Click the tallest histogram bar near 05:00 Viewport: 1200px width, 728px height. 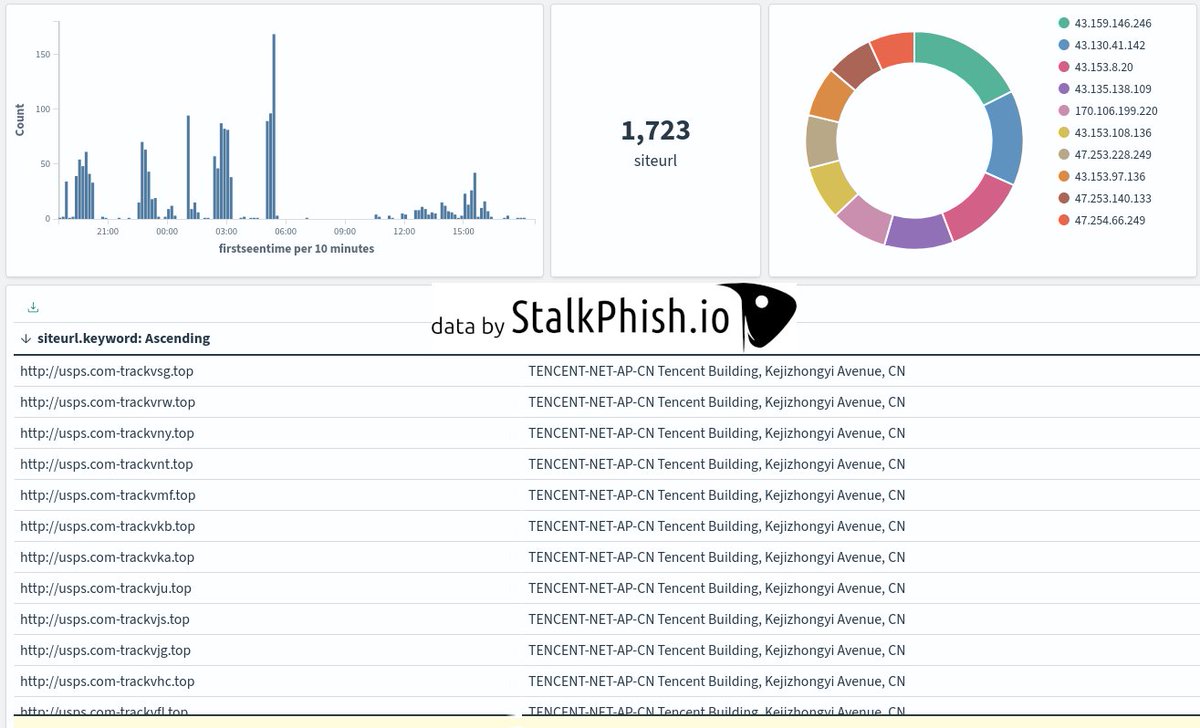click(272, 125)
